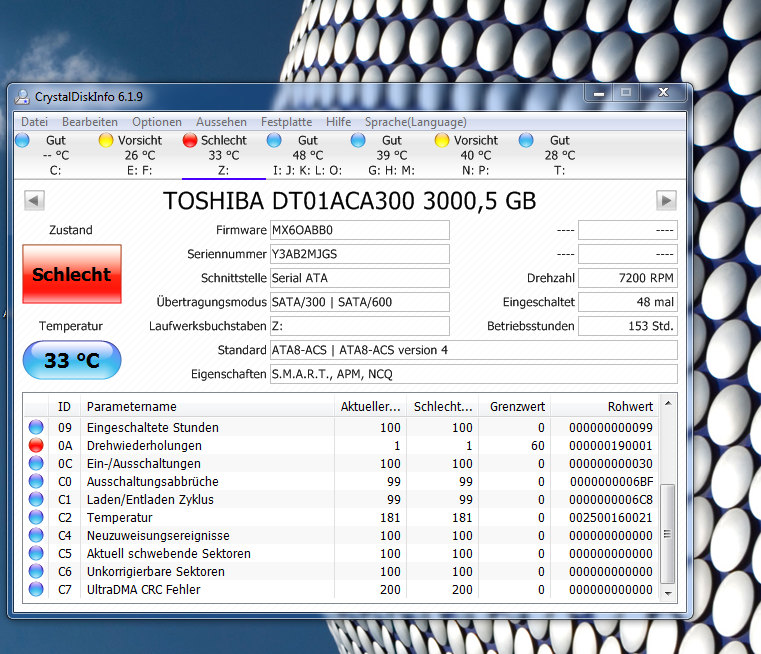Click the Seriennummer field Y3AB2MJGS
This screenshot has width=761, height=654.
click(360, 254)
